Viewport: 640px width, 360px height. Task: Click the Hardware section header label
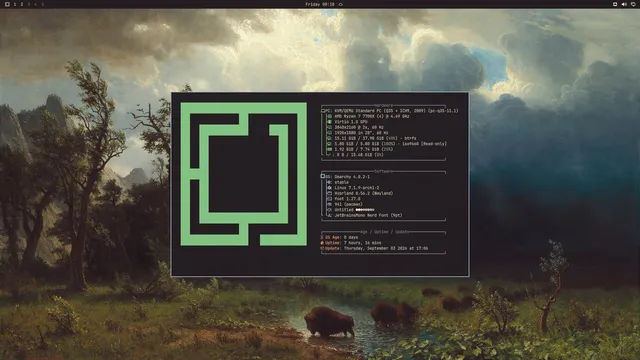(383, 105)
